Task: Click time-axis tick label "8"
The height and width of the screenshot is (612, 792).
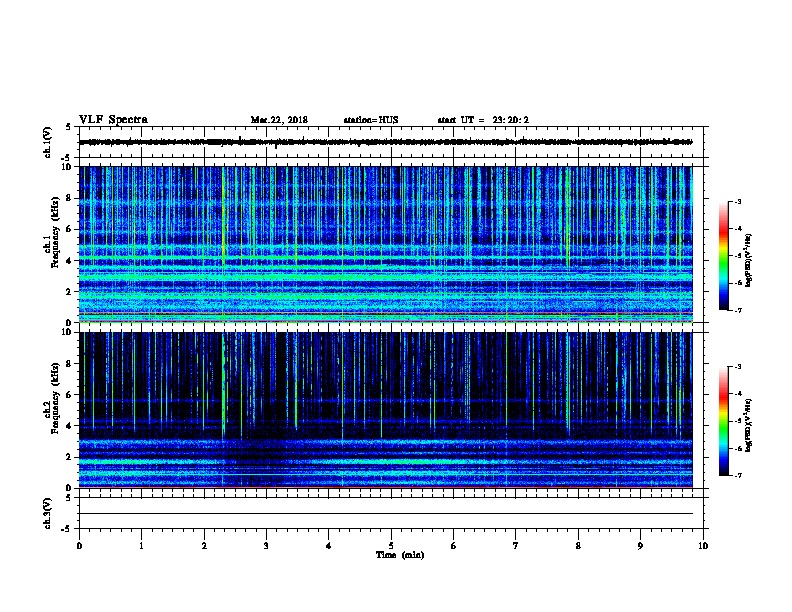Action: click(578, 546)
